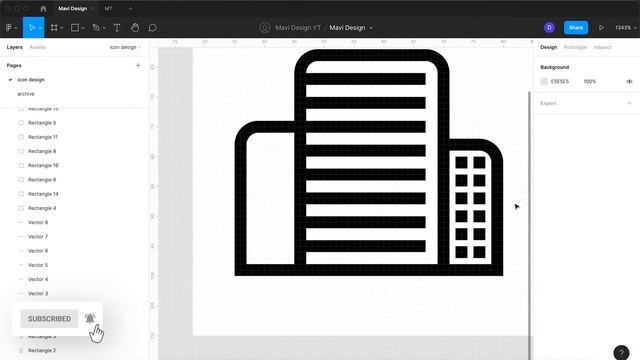640x360 pixels.
Task: Open a new tab with plus
Action: pos(130,9)
